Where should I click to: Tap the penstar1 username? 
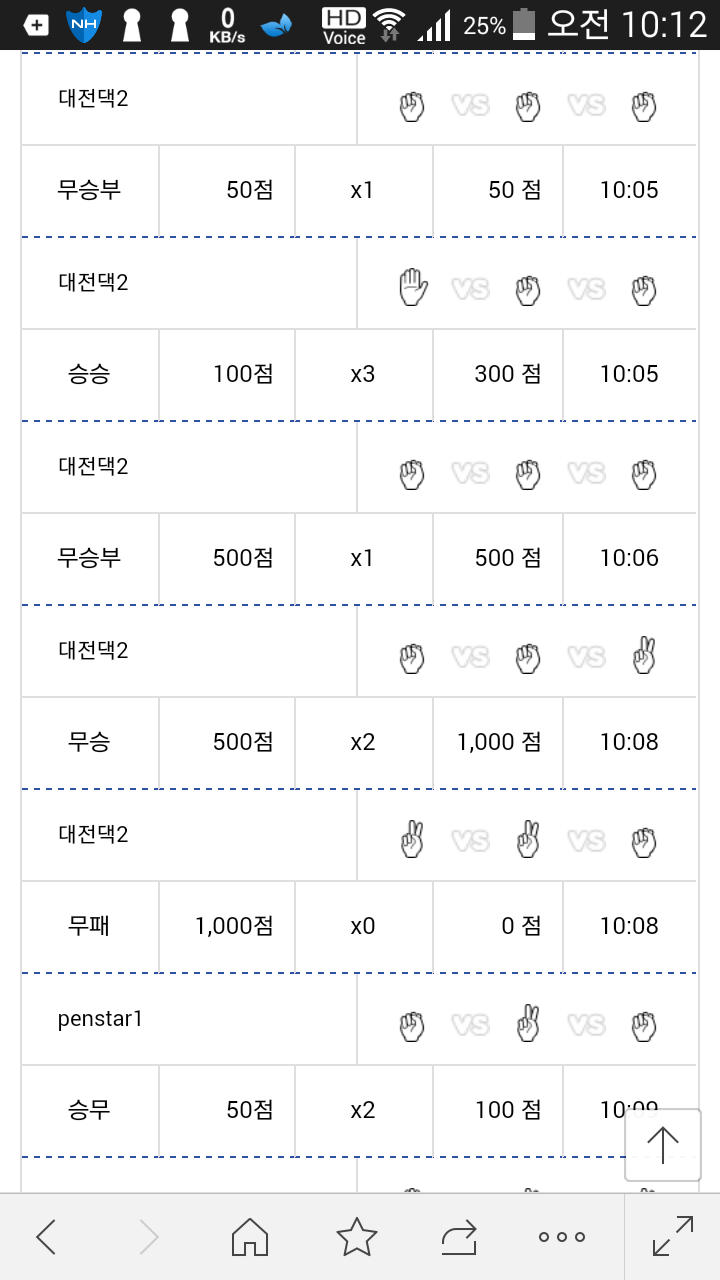pos(100,1019)
